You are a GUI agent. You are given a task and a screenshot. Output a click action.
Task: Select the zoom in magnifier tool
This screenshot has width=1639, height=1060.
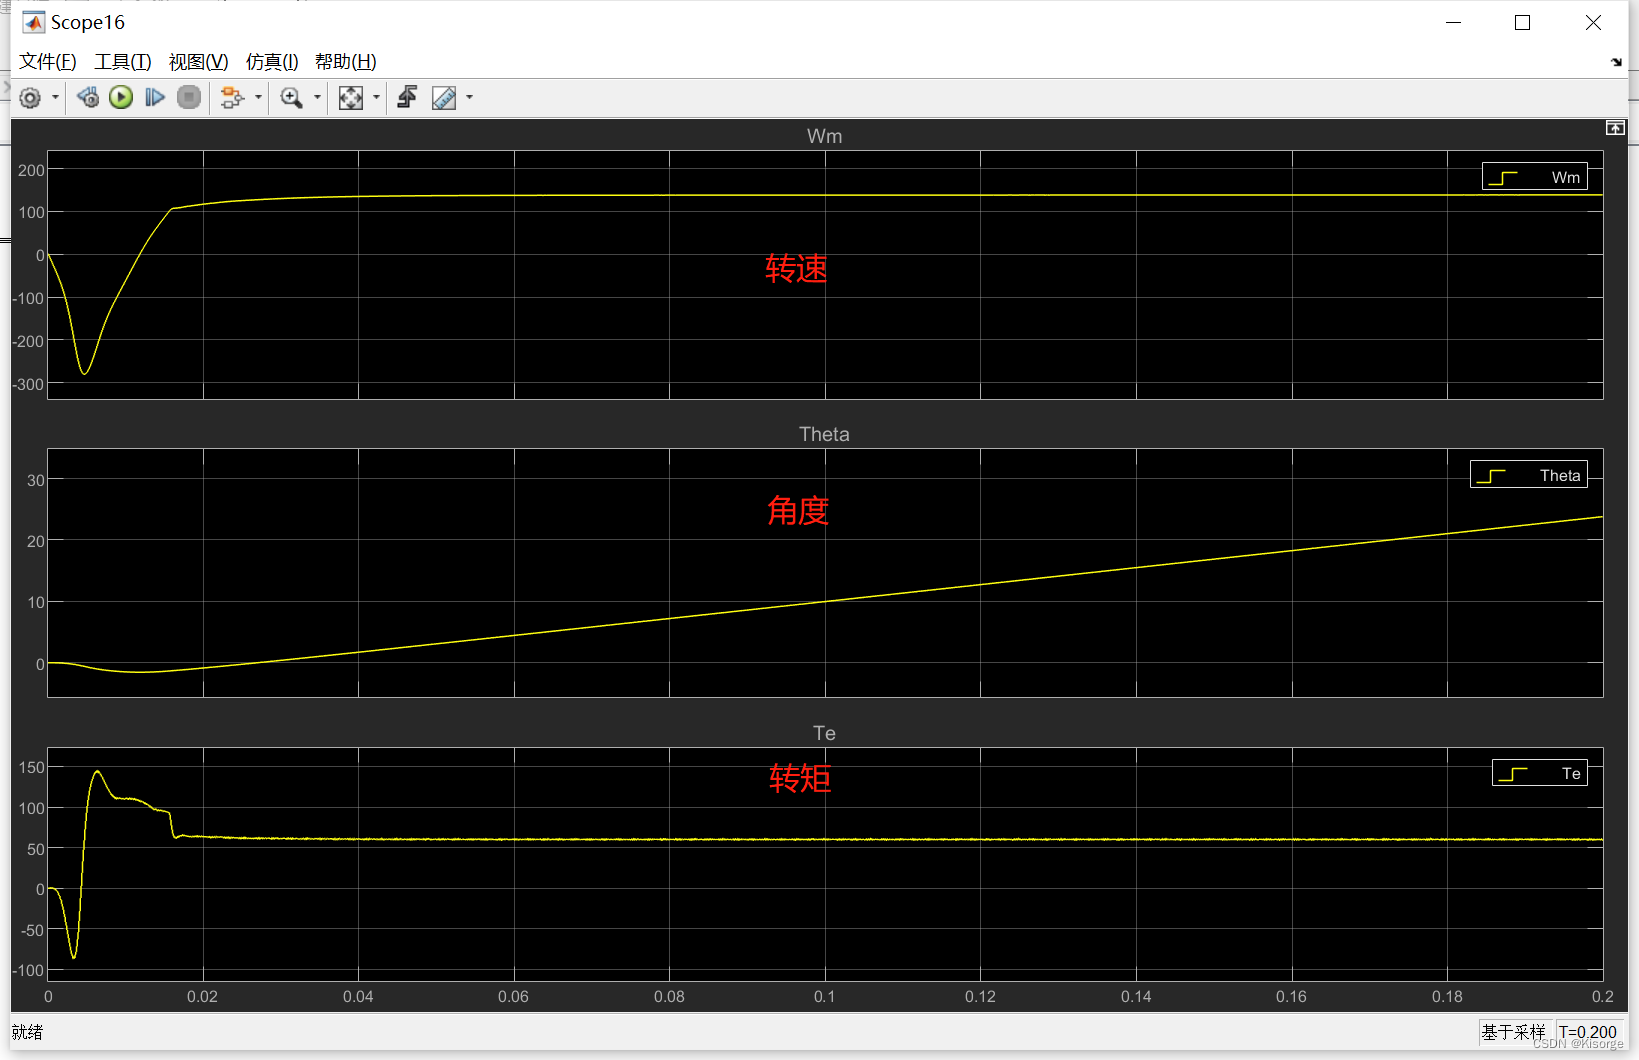pos(291,98)
